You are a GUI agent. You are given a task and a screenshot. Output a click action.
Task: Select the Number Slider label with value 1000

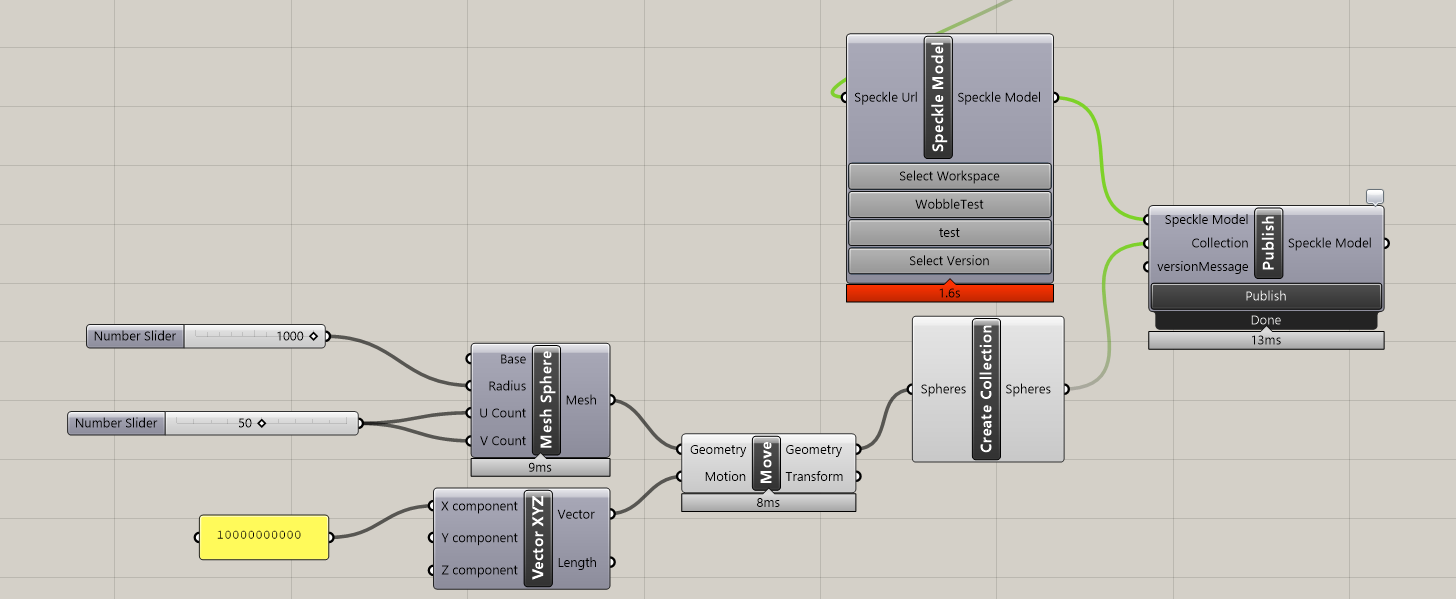[136, 336]
